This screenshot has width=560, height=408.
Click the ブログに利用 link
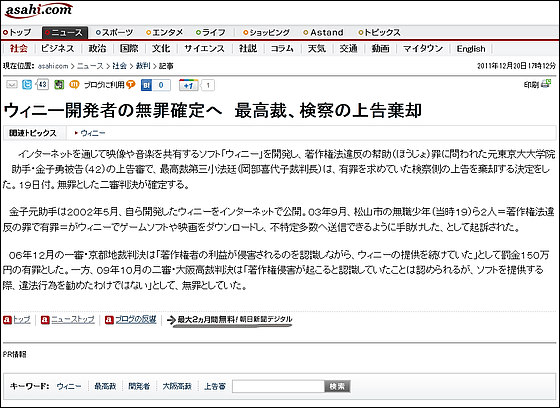tap(104, 85)
